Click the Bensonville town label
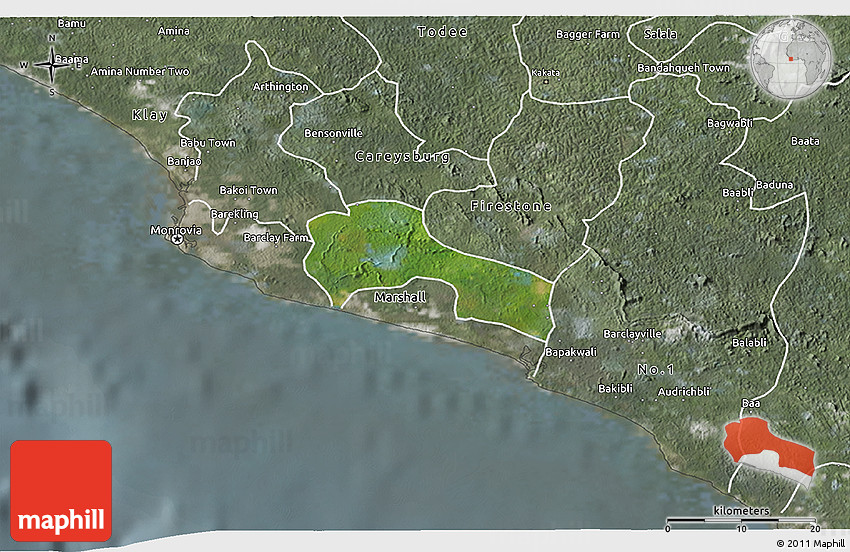The height and width of the screenshot is (552, 850). tap(333, 133)
